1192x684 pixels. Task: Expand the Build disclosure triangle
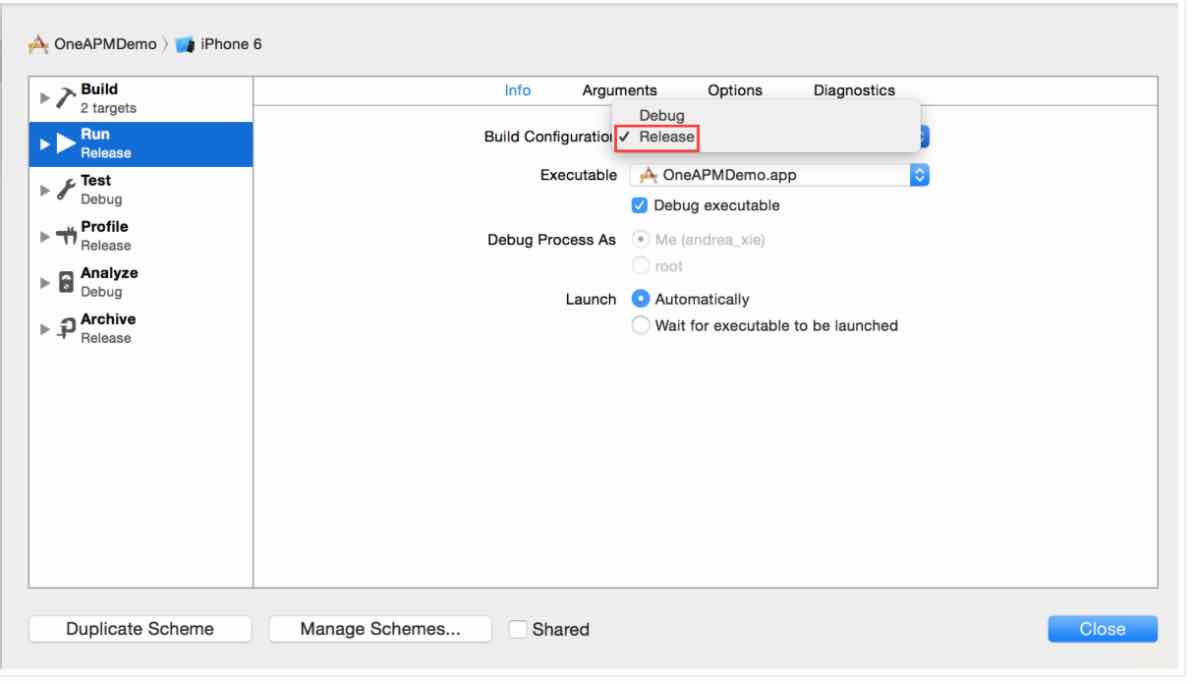(x=44, y=98)
